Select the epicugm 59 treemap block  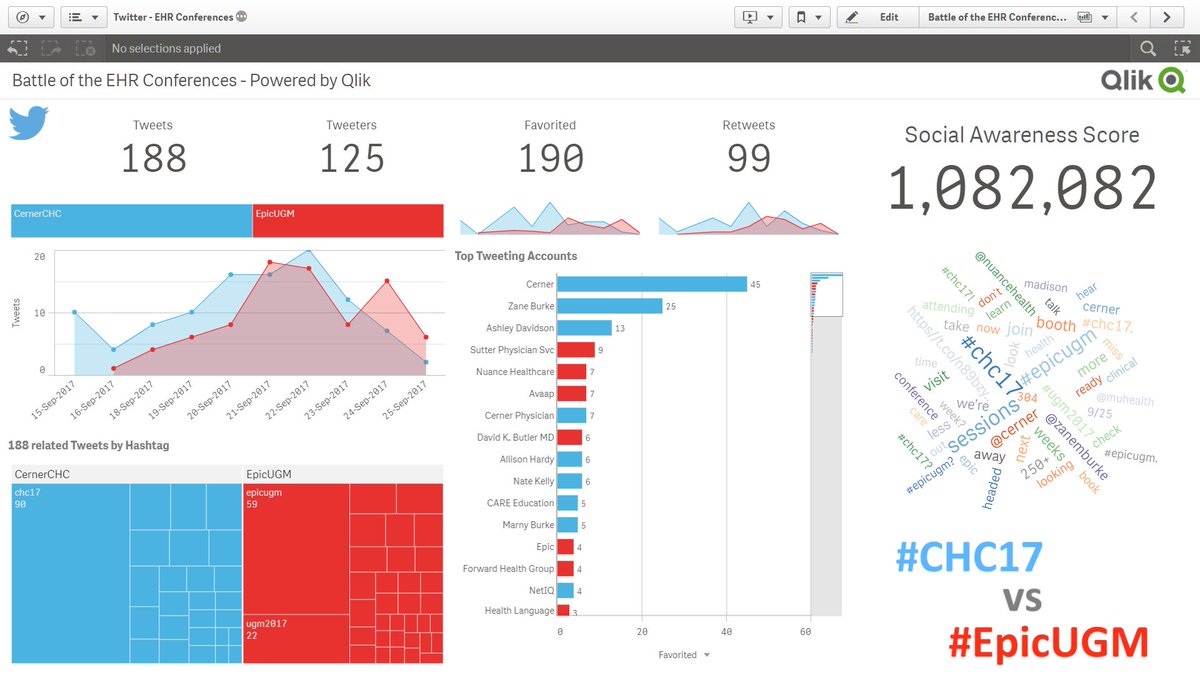296,550
